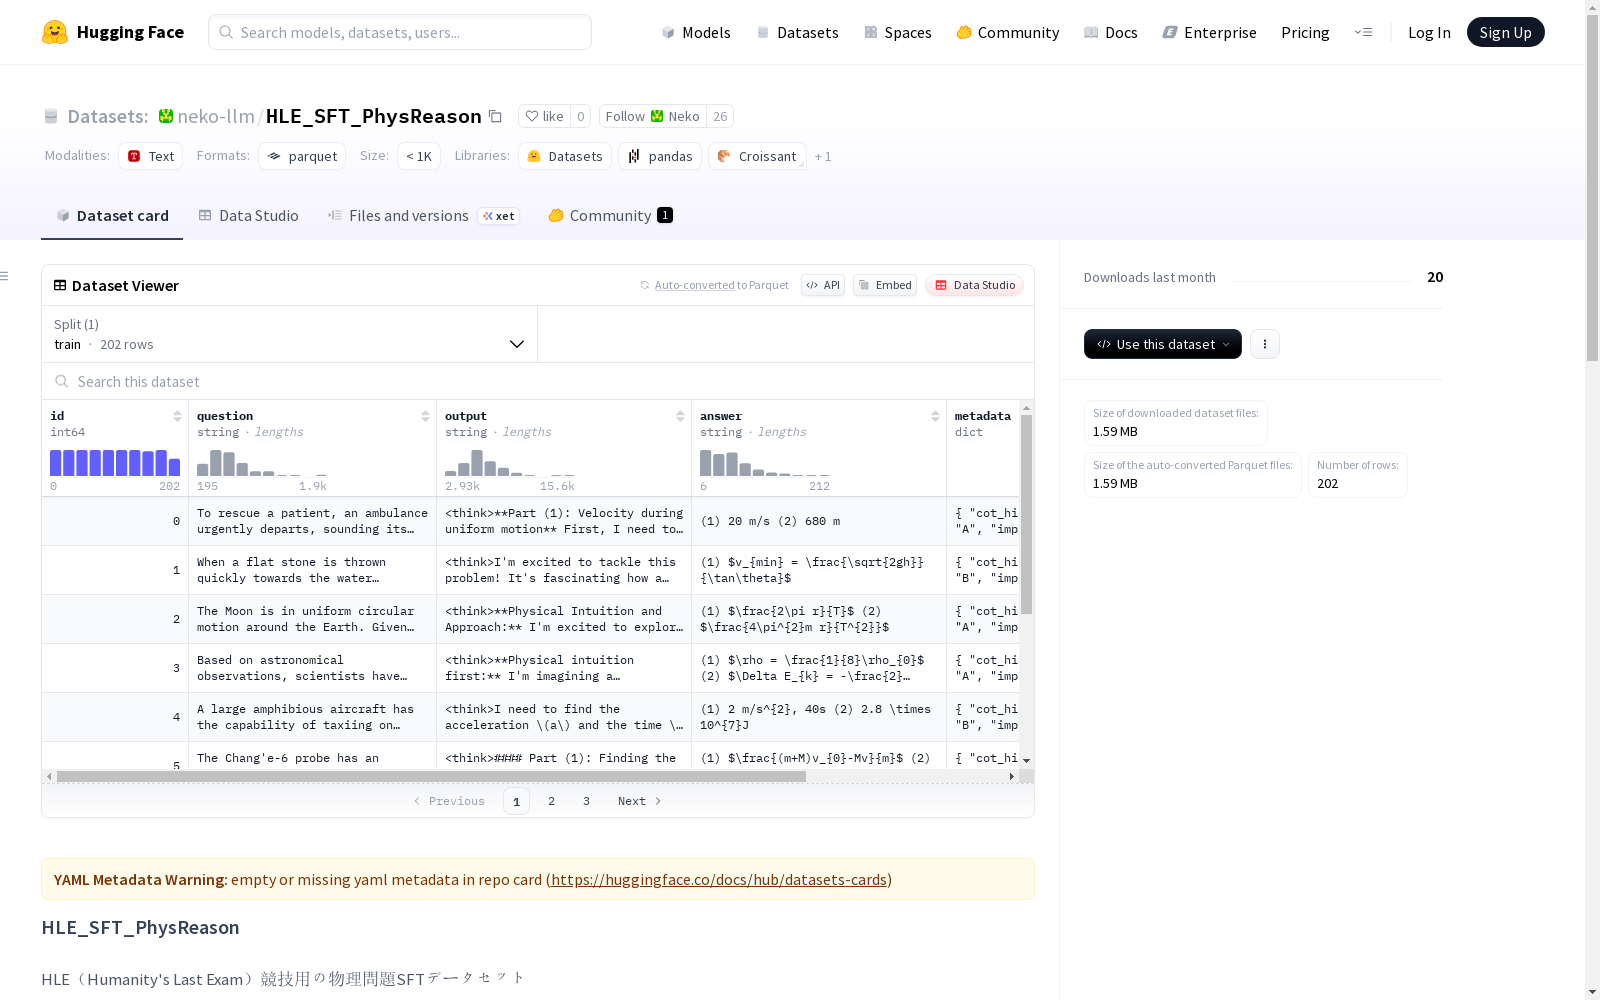Image resolution: width=1600 pixels, height=1000 pixels.
Task: Open the neko-llm organization link
Action: [216, 116]
